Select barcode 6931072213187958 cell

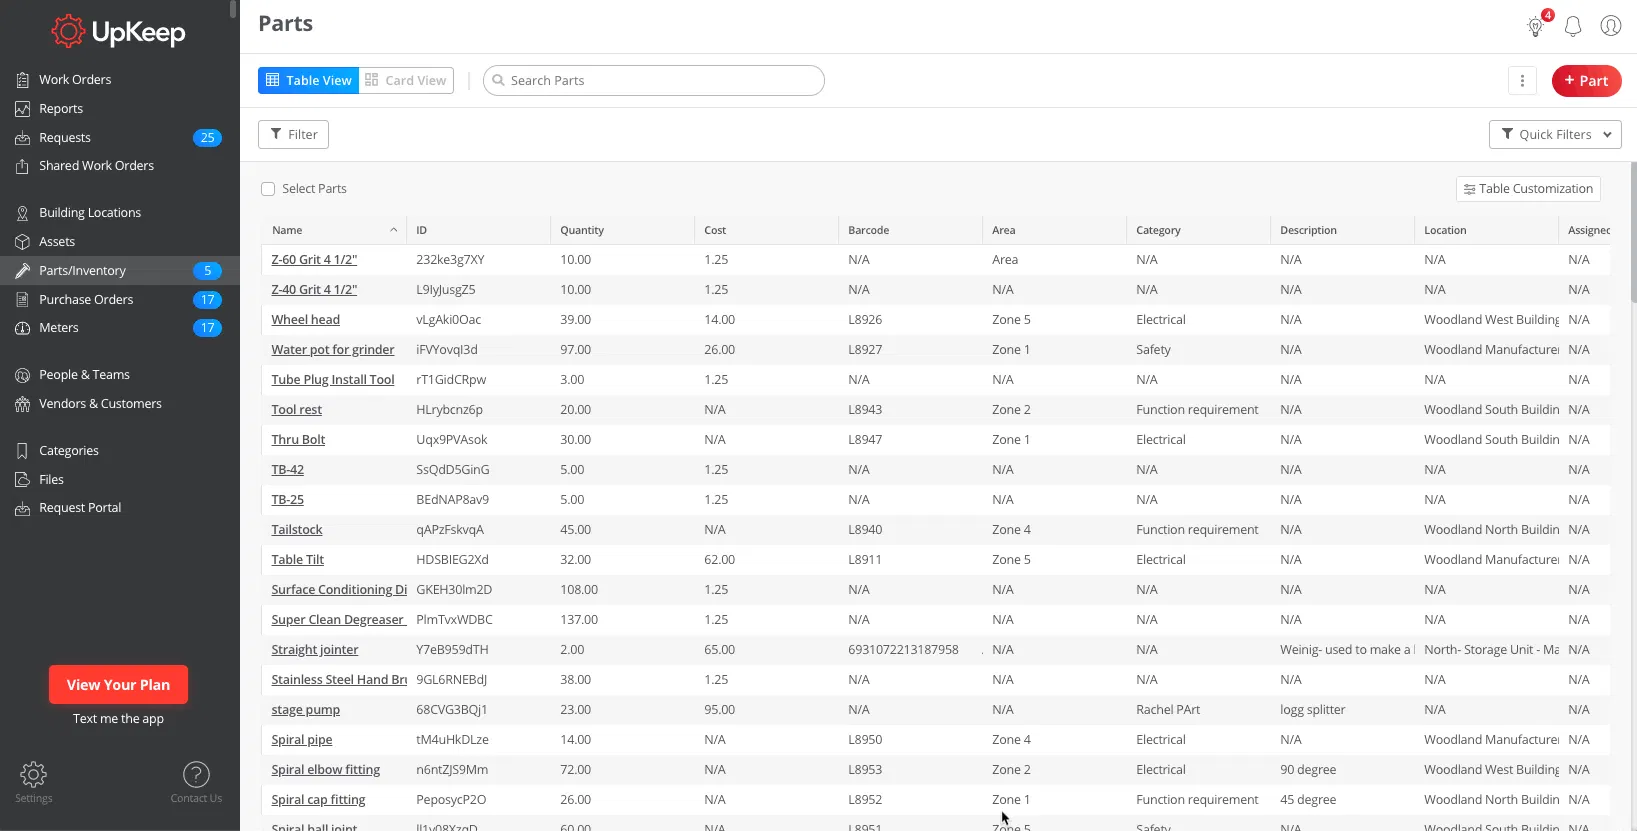coord(903,650)
